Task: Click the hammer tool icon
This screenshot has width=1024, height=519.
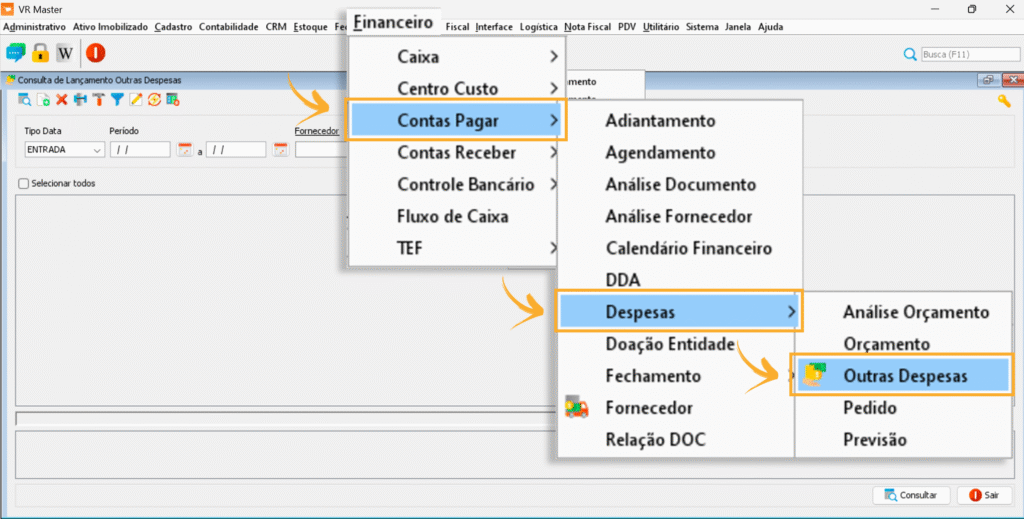Action: [99, 100]
